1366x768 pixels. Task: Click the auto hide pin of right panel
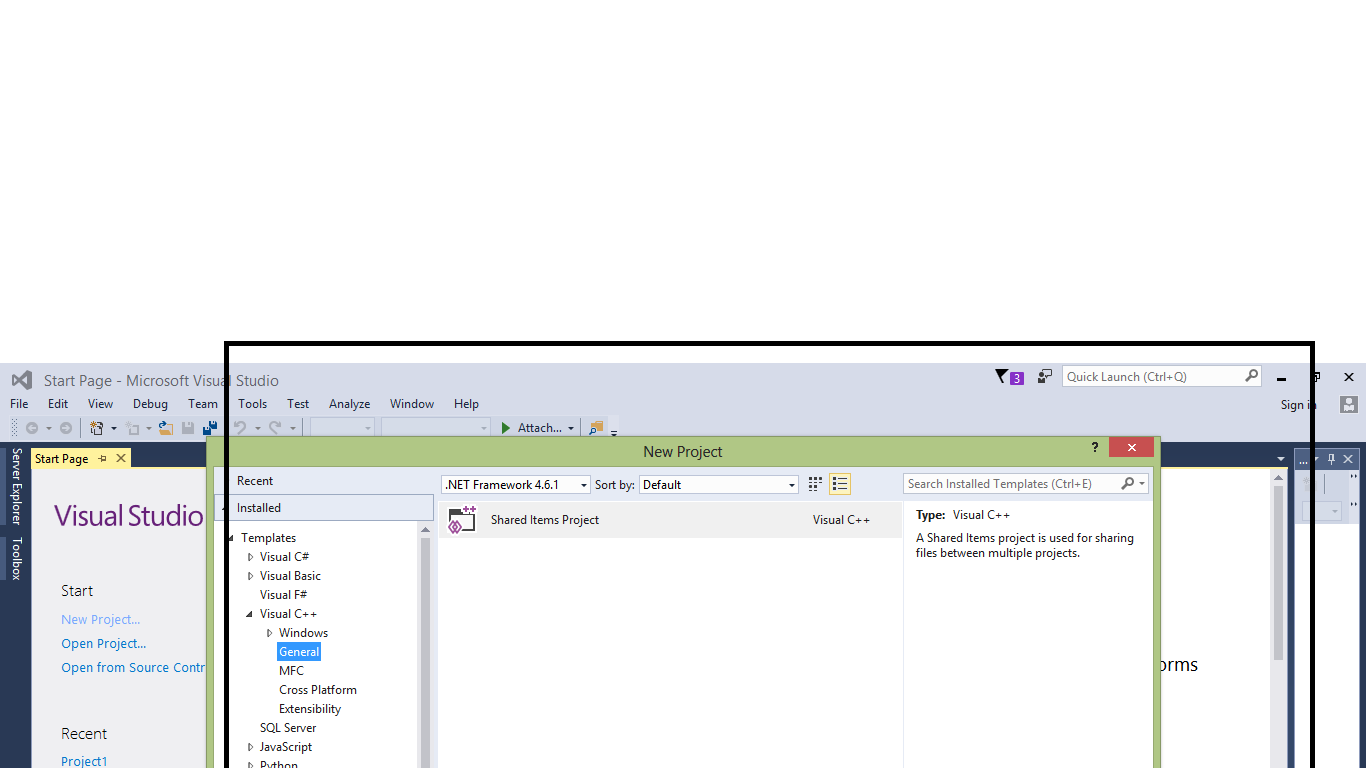pos(1331,459)
